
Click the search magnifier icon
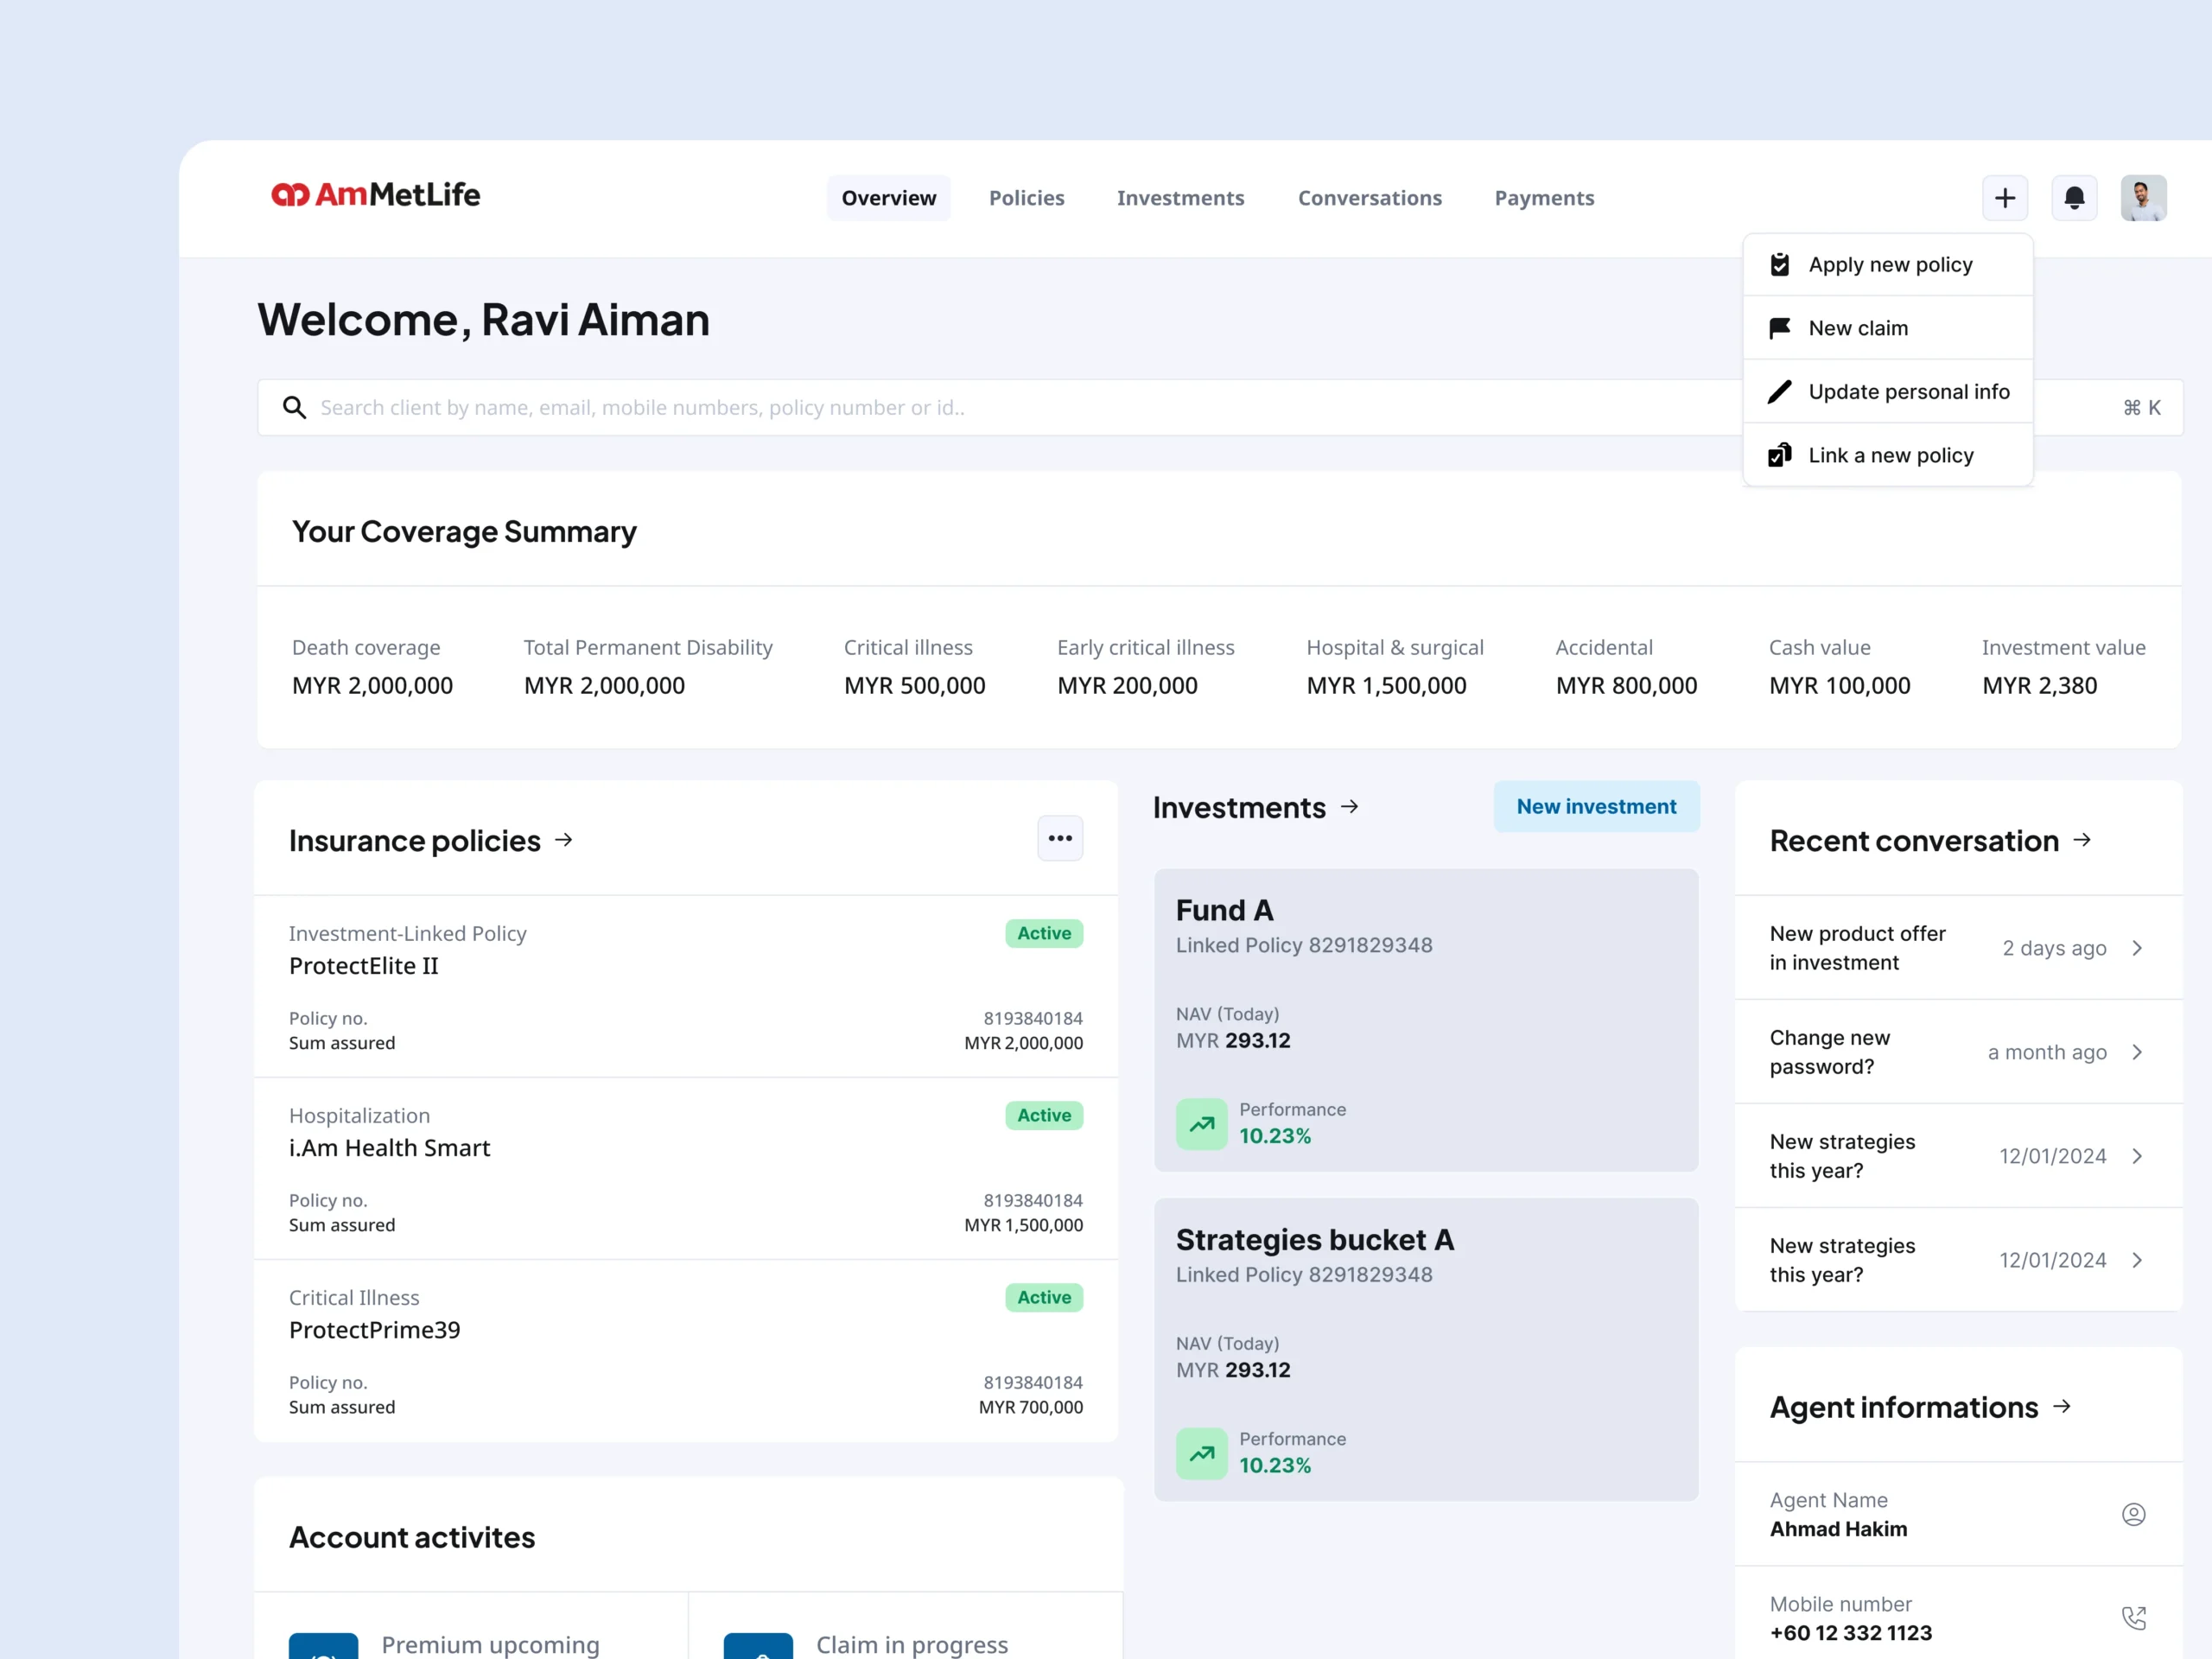tap(294, 407)
